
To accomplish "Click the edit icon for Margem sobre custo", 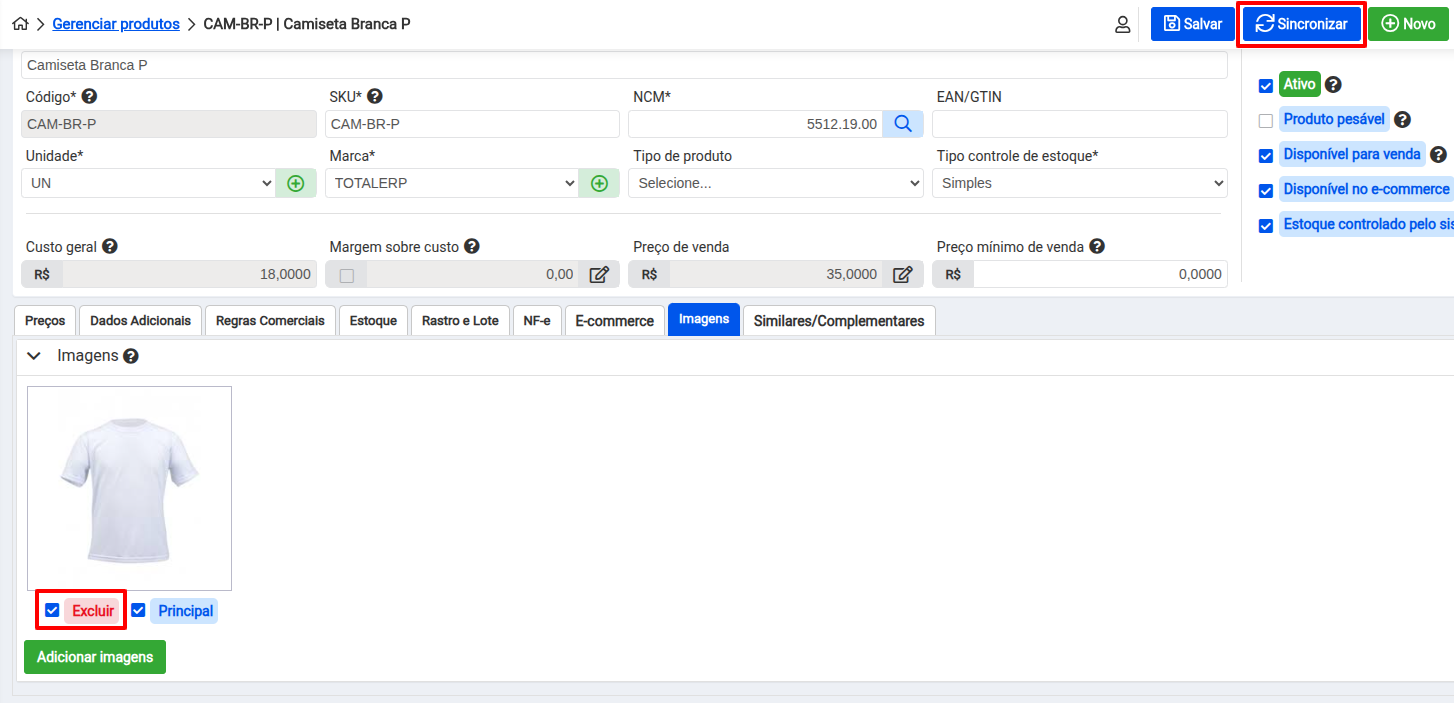I will (598, 274).
